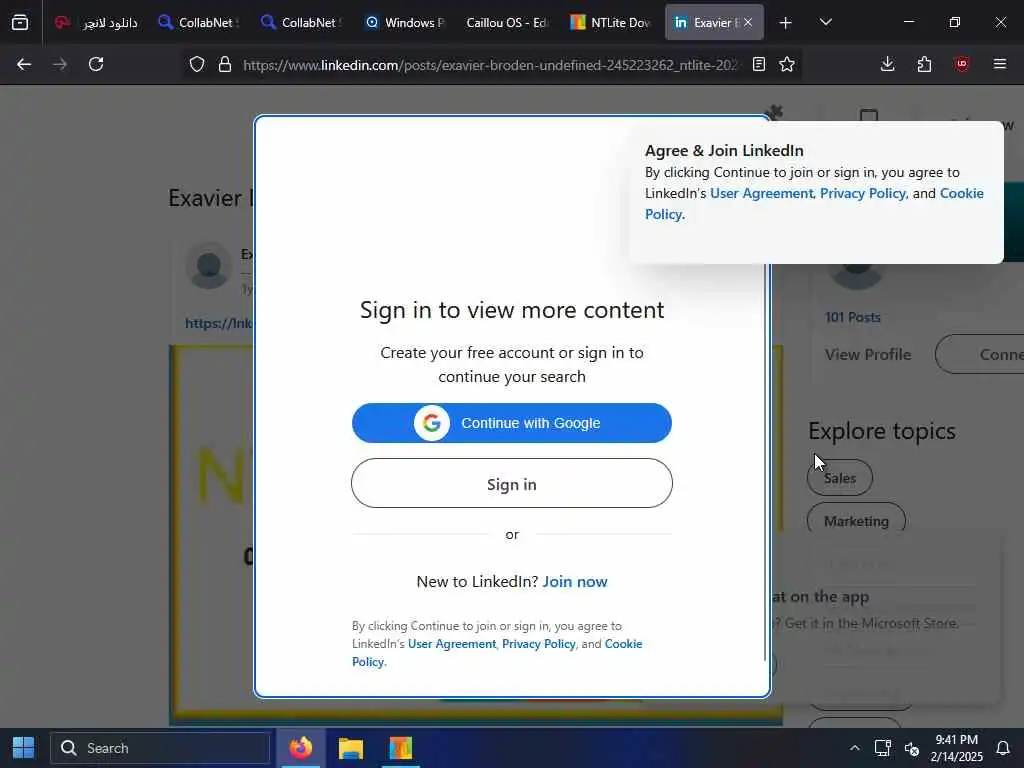This screenshot has width=1024, height=768.
Task: Click the Sign in button in dialog
Action: click(511, 483)
